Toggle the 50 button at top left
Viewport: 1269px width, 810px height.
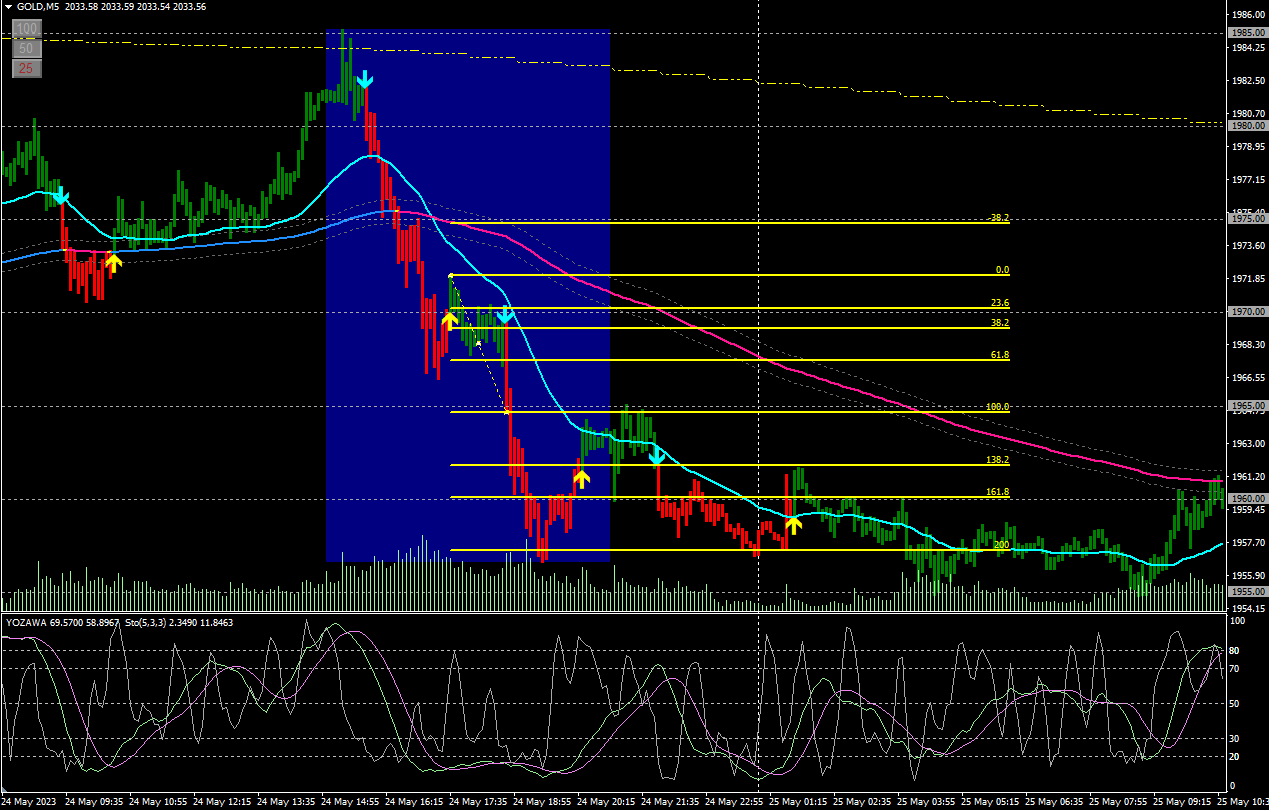pos(27,48)
